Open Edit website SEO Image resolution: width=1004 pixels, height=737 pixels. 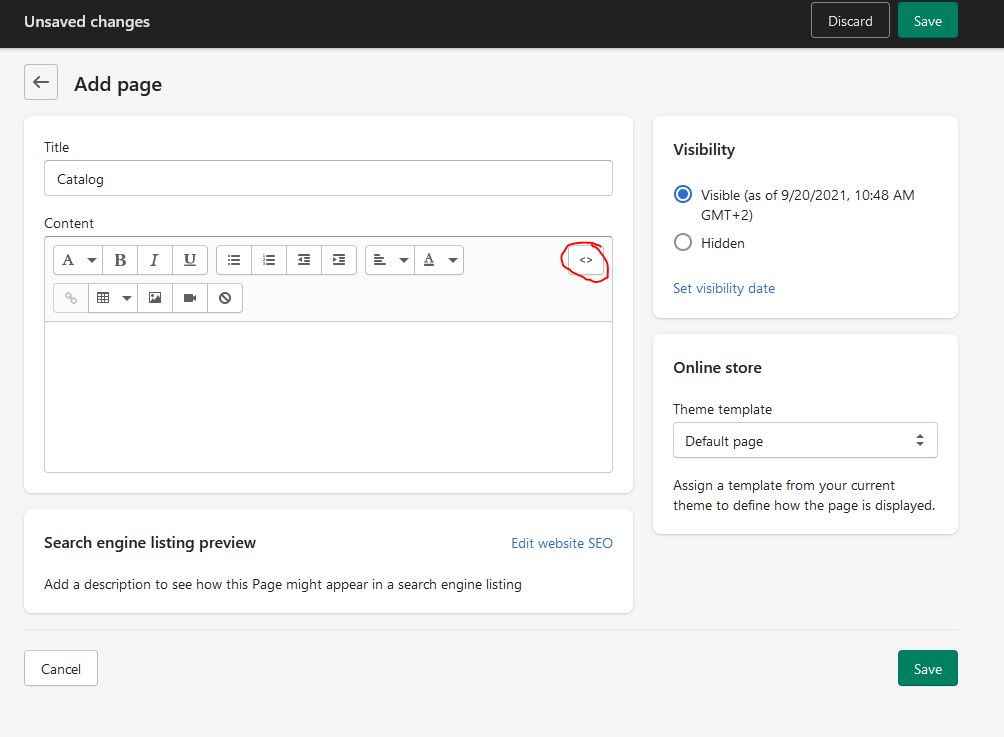pos(561,543)
